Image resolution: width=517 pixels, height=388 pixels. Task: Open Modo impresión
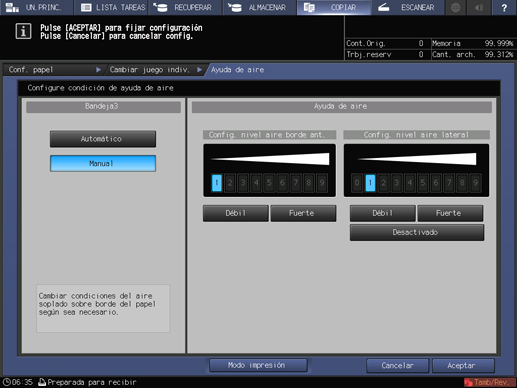tap(258, 365)
